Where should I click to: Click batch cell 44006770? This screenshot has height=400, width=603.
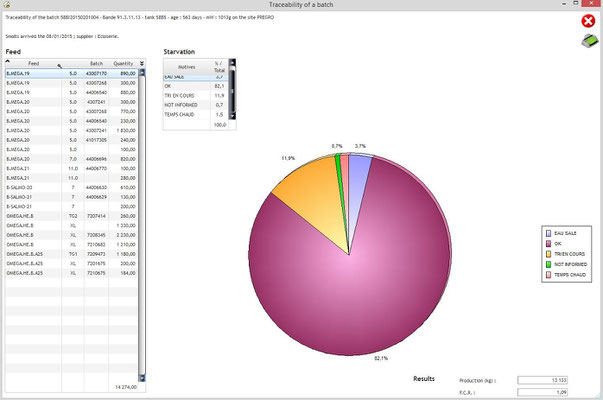(x=96, y=168)
